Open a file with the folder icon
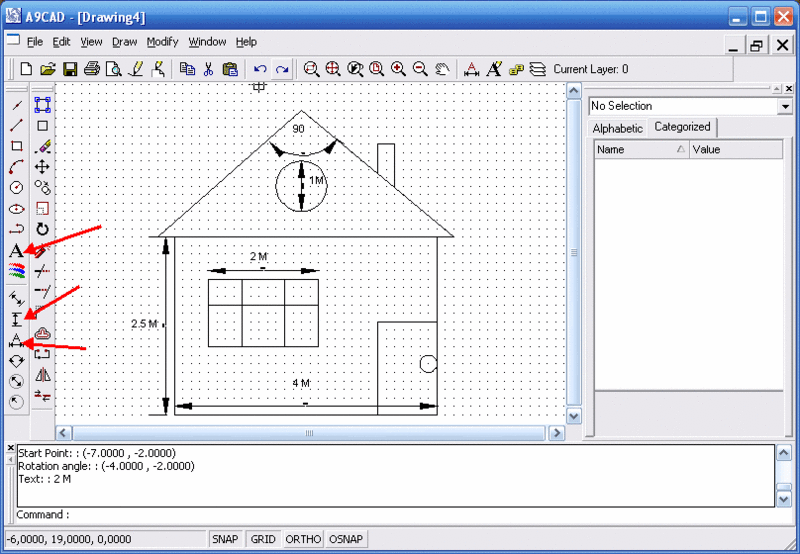 (48, 69)
